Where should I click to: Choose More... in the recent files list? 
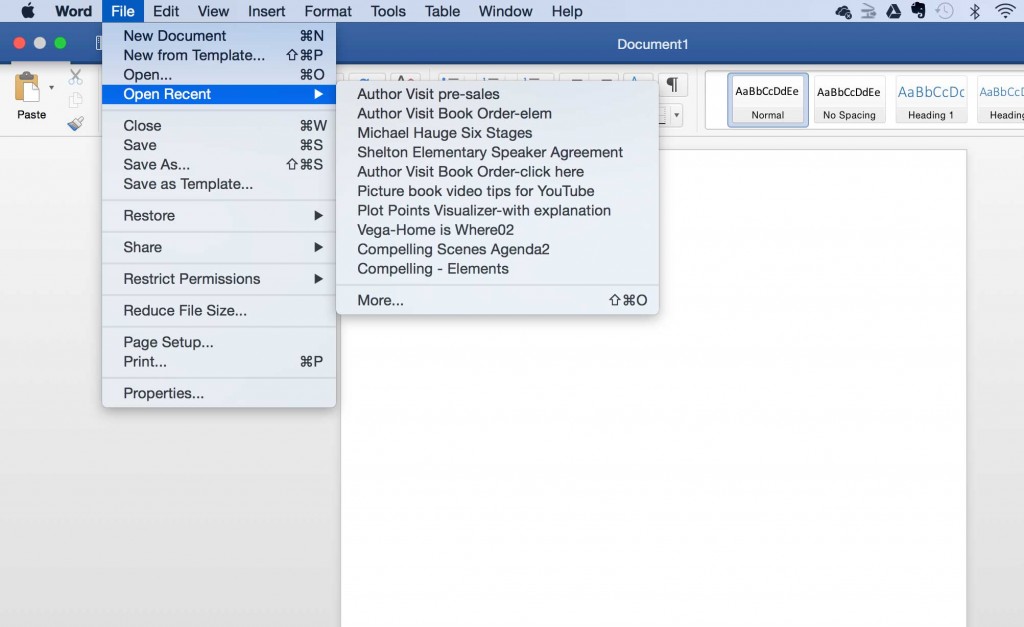497,300
